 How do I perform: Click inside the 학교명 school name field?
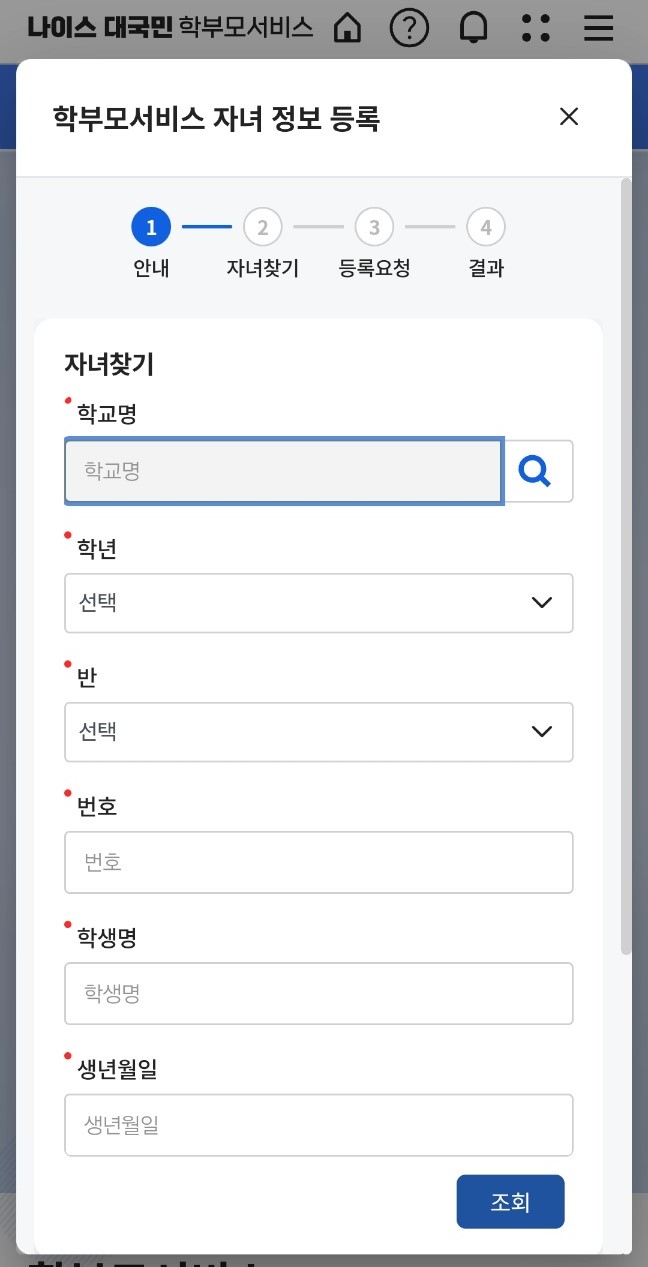[x=283, y=471]
